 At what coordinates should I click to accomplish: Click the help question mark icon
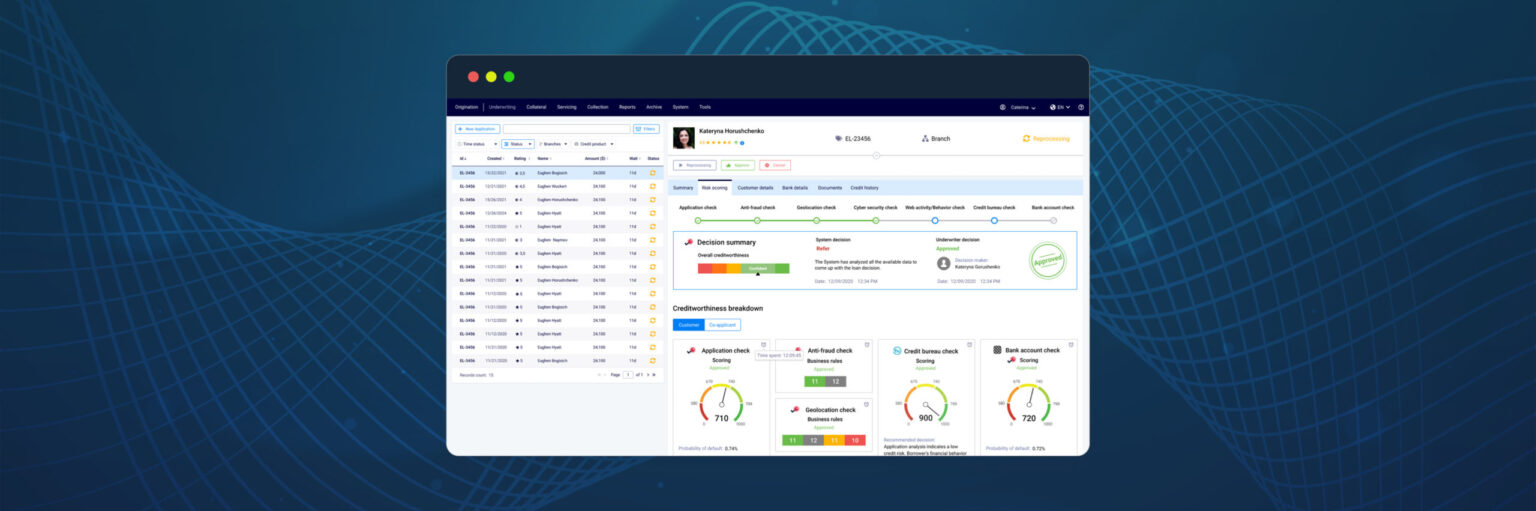tap(1081, 107)
